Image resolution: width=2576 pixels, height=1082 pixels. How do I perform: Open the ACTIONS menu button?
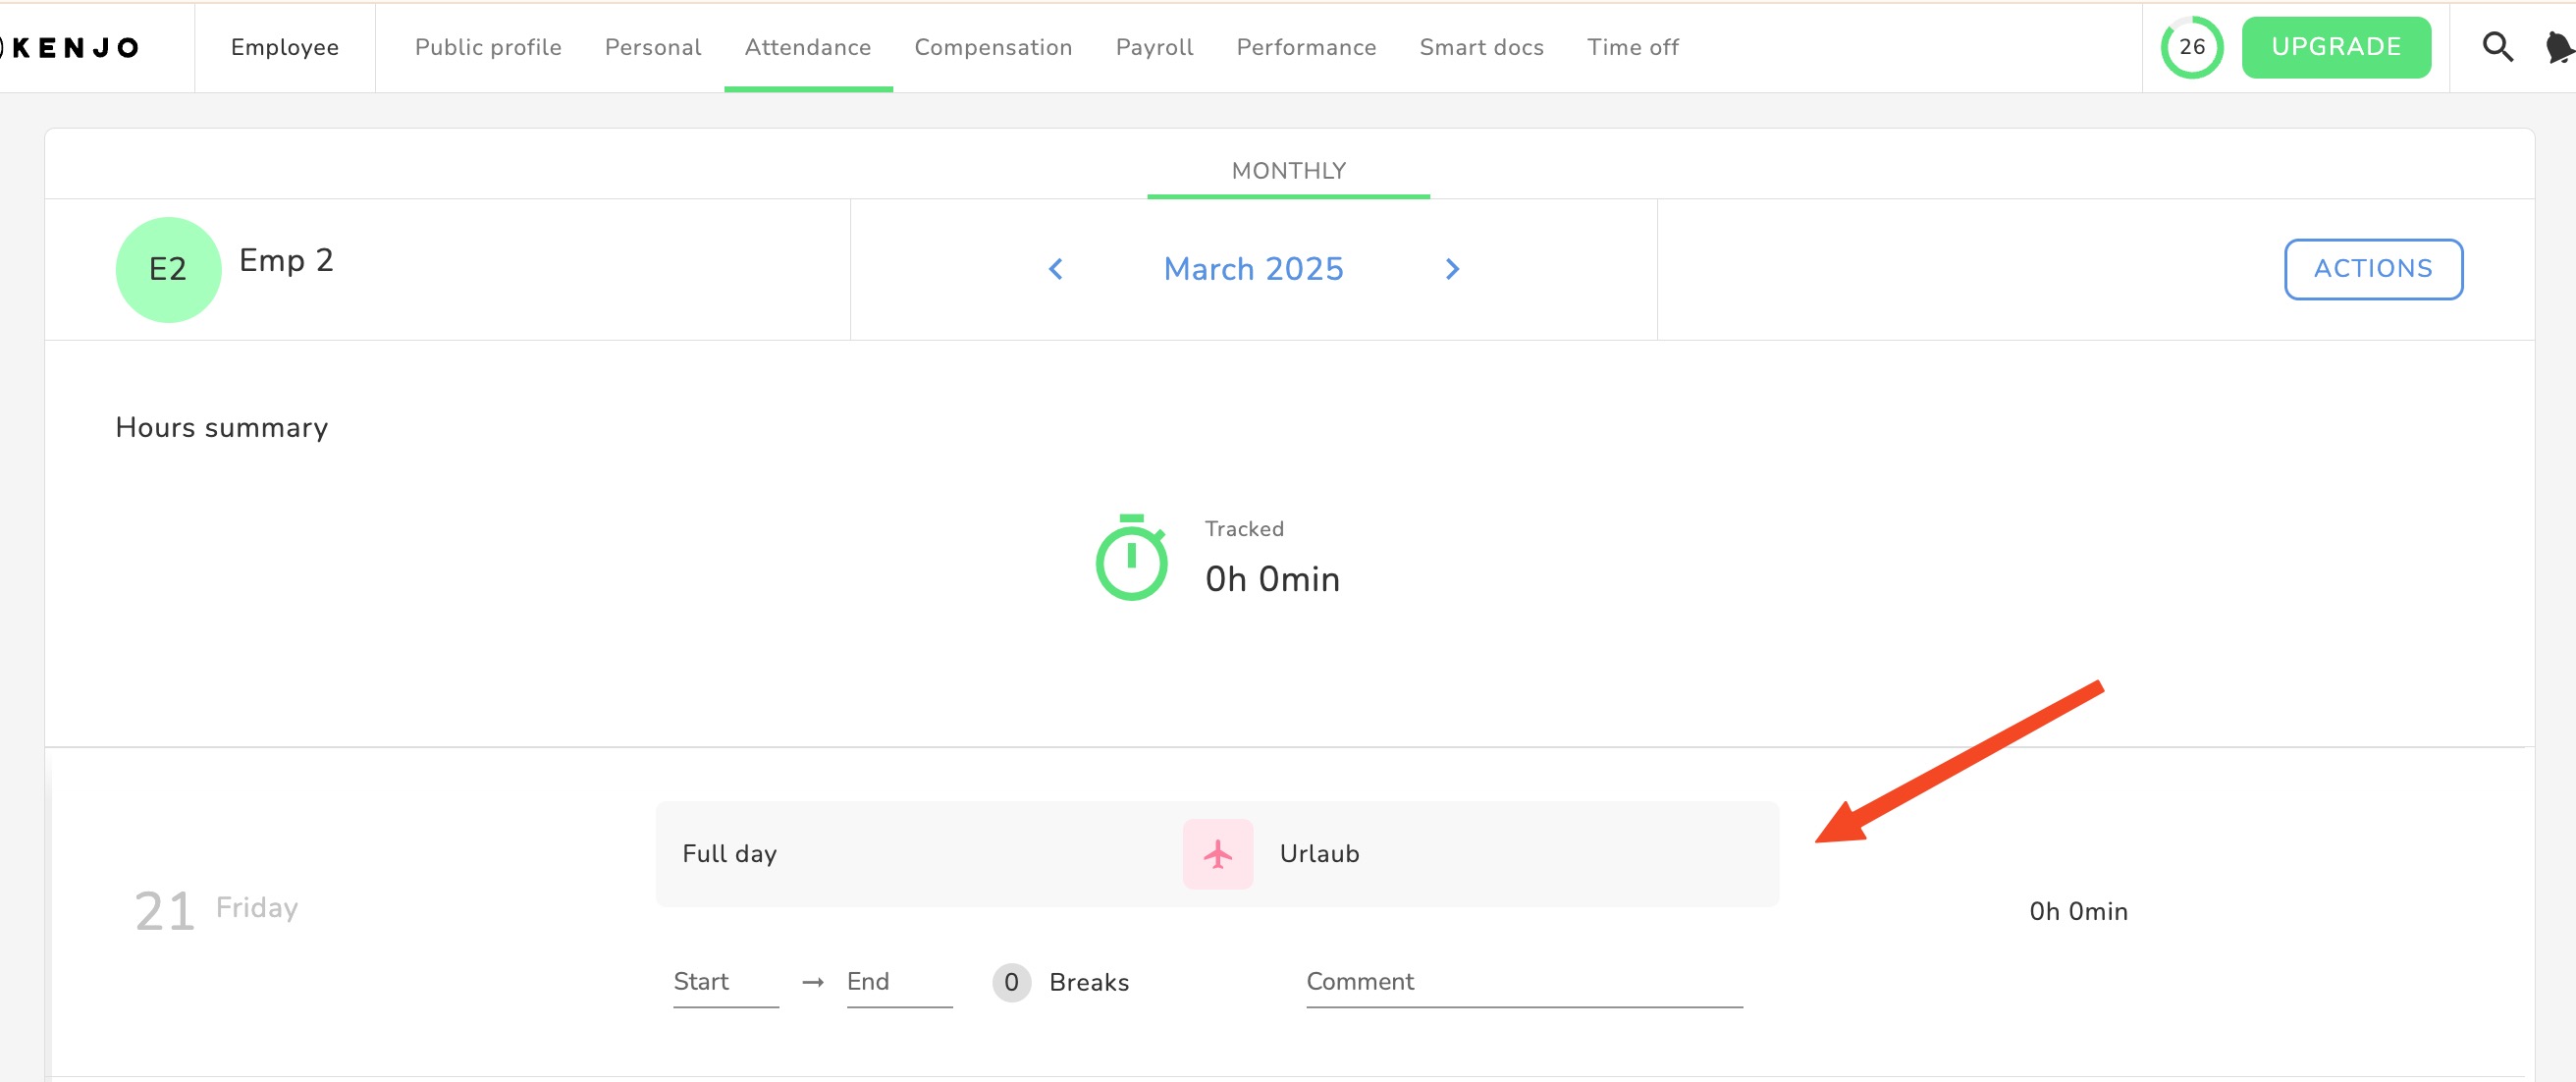(2372, 269)
